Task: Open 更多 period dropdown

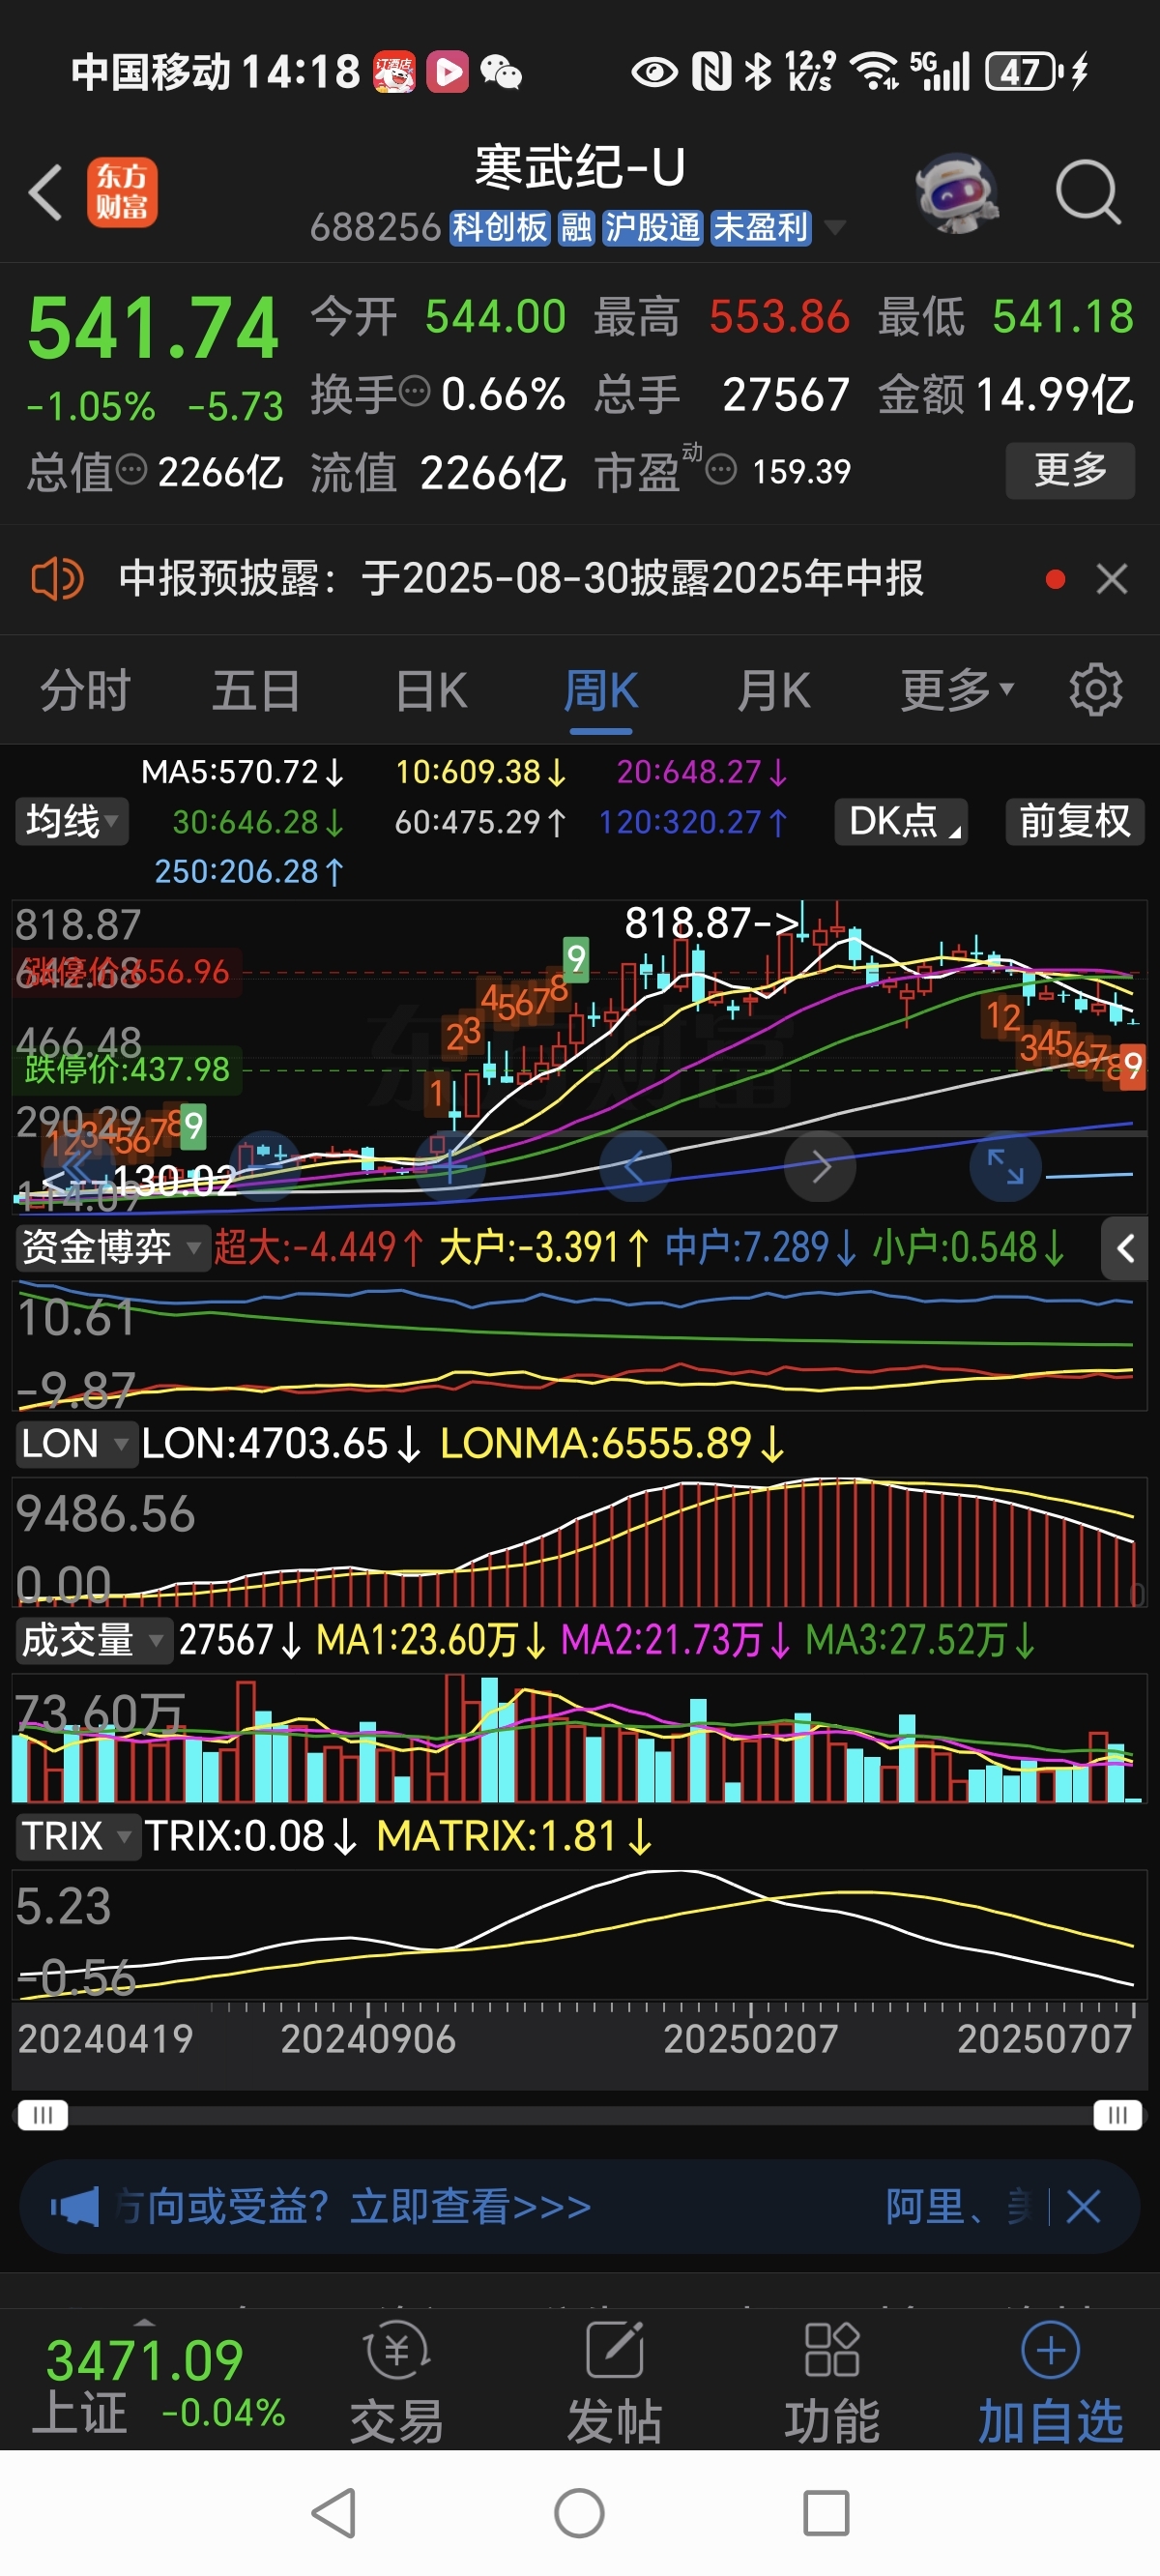Action: pyautogui.click(x=957, y=690)
